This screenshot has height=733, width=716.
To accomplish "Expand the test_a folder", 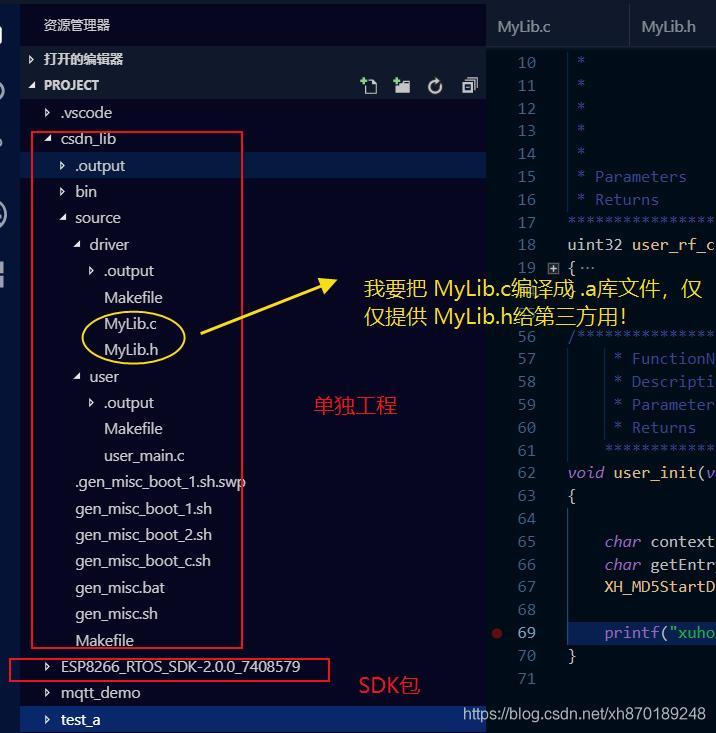I will (x=47, y=720).
